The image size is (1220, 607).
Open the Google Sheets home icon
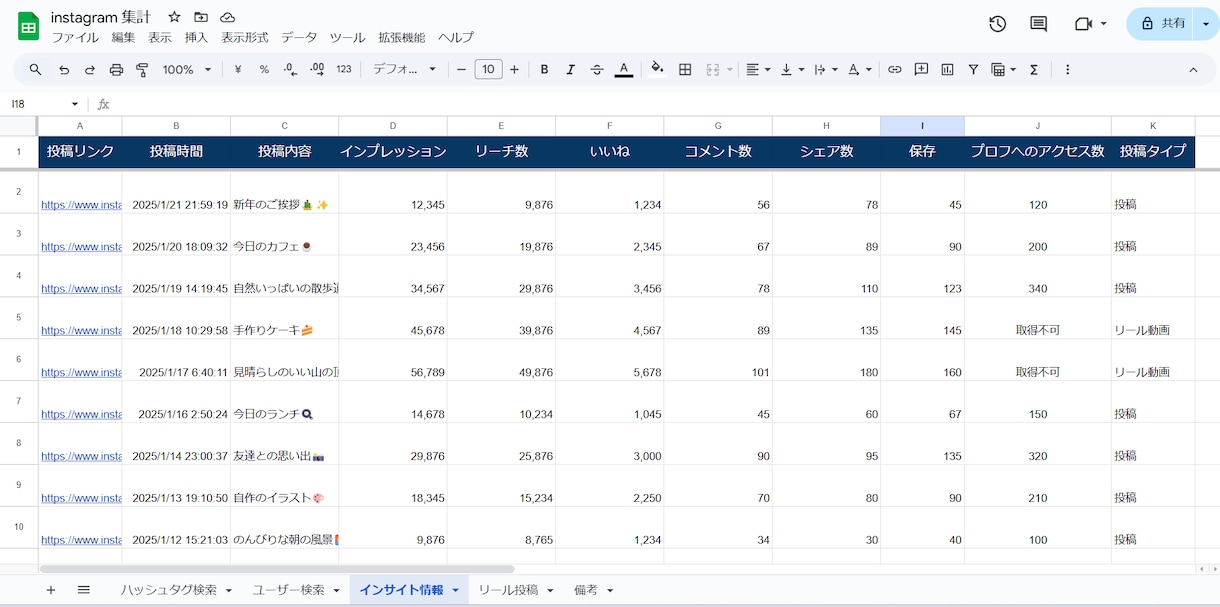[28, 26]
